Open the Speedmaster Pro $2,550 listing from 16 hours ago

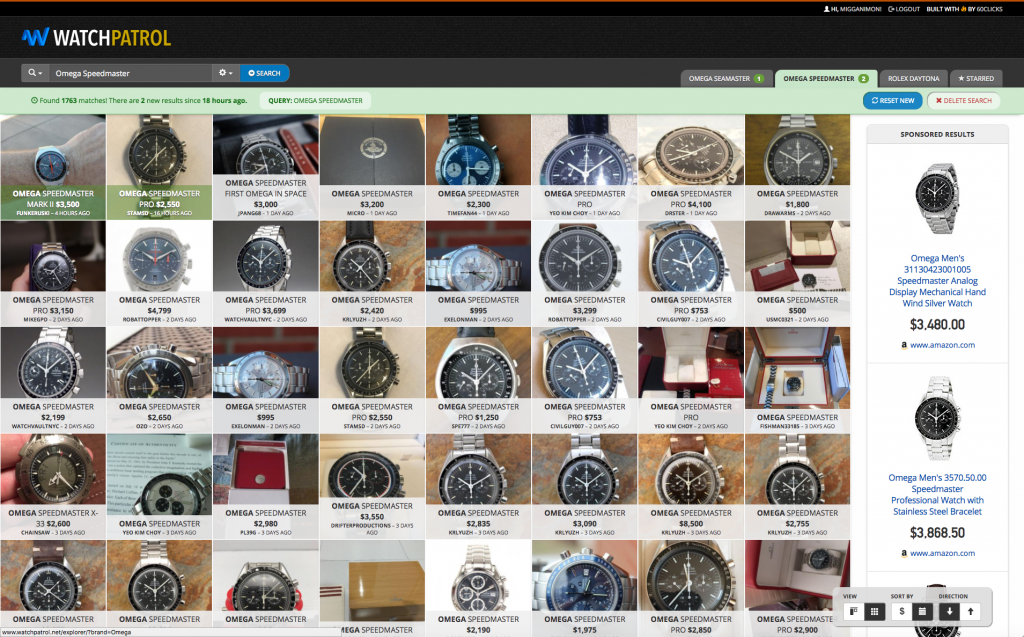point(159,167)
